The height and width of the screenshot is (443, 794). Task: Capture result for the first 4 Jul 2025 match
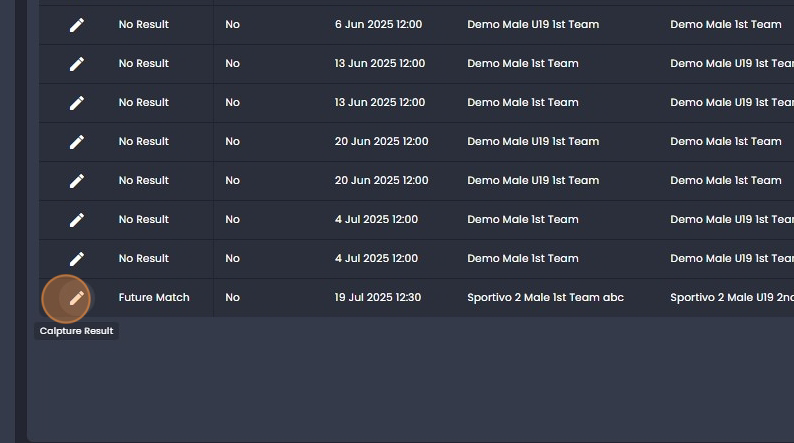tap(77, 220)
